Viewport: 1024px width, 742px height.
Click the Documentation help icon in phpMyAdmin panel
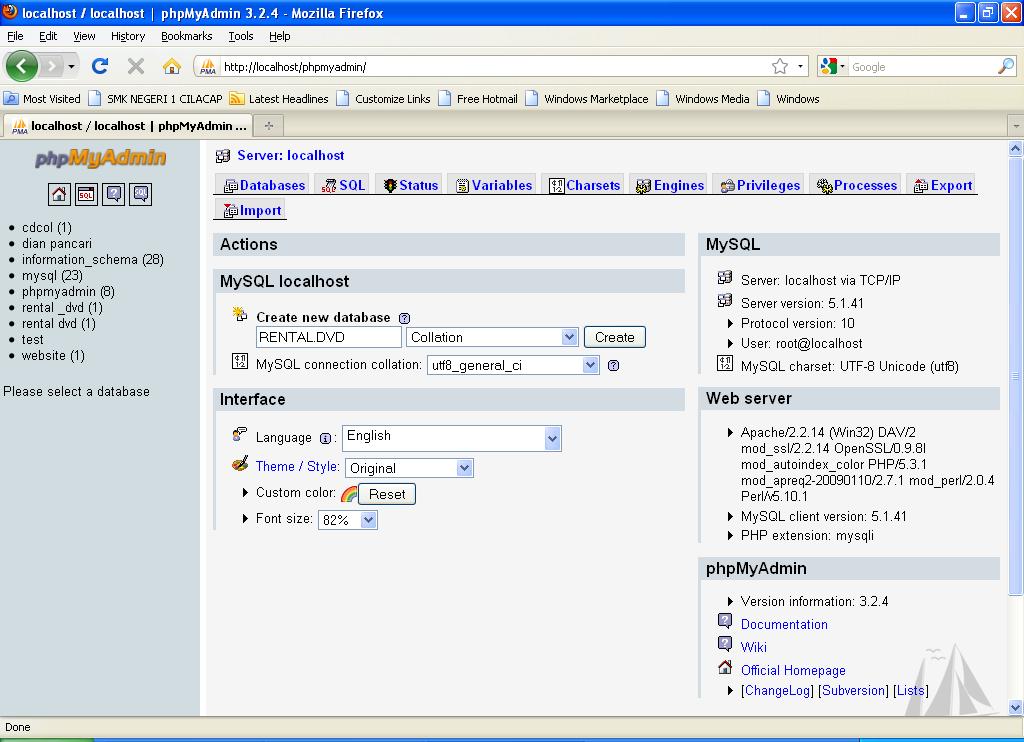pyautogui.click(x=725, y=621)
